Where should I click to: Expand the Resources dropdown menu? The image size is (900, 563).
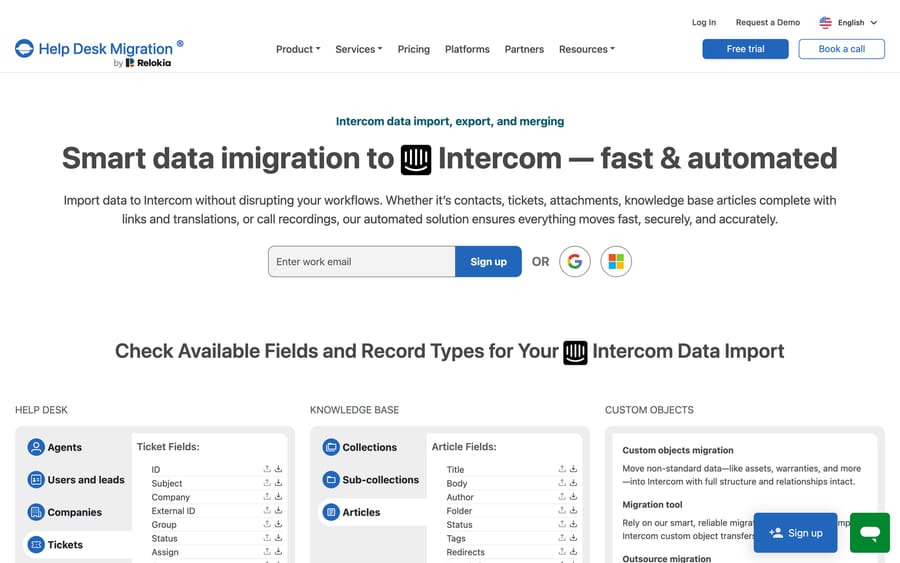[x=587, y=49]
